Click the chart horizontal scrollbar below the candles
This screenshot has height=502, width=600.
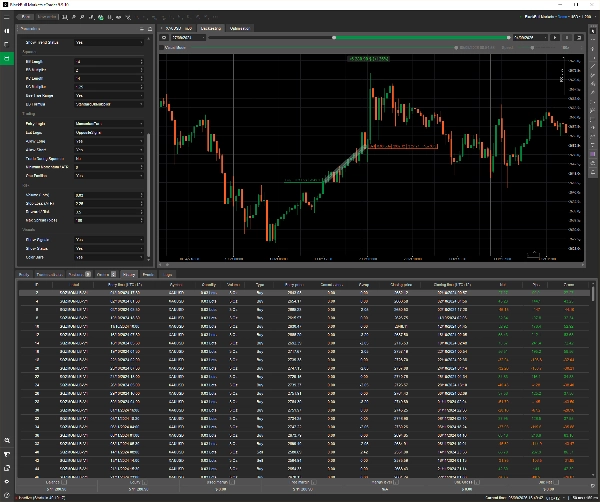(372, 264)
